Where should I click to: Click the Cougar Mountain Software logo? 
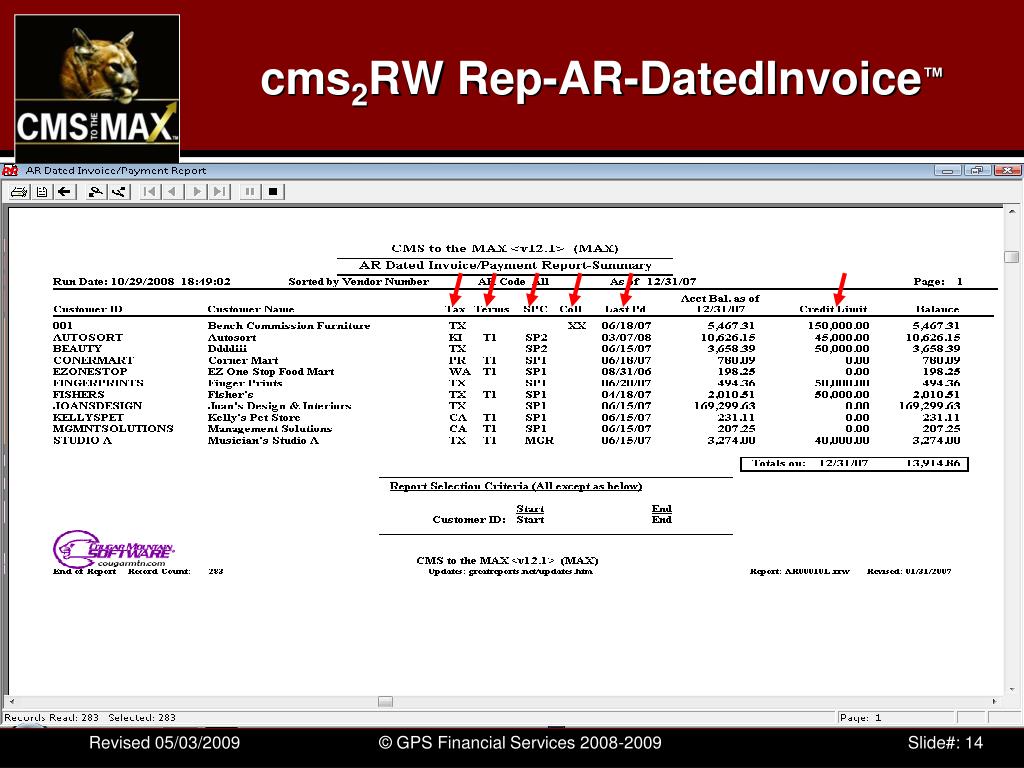pyautogui.click(x=113, y=549)
